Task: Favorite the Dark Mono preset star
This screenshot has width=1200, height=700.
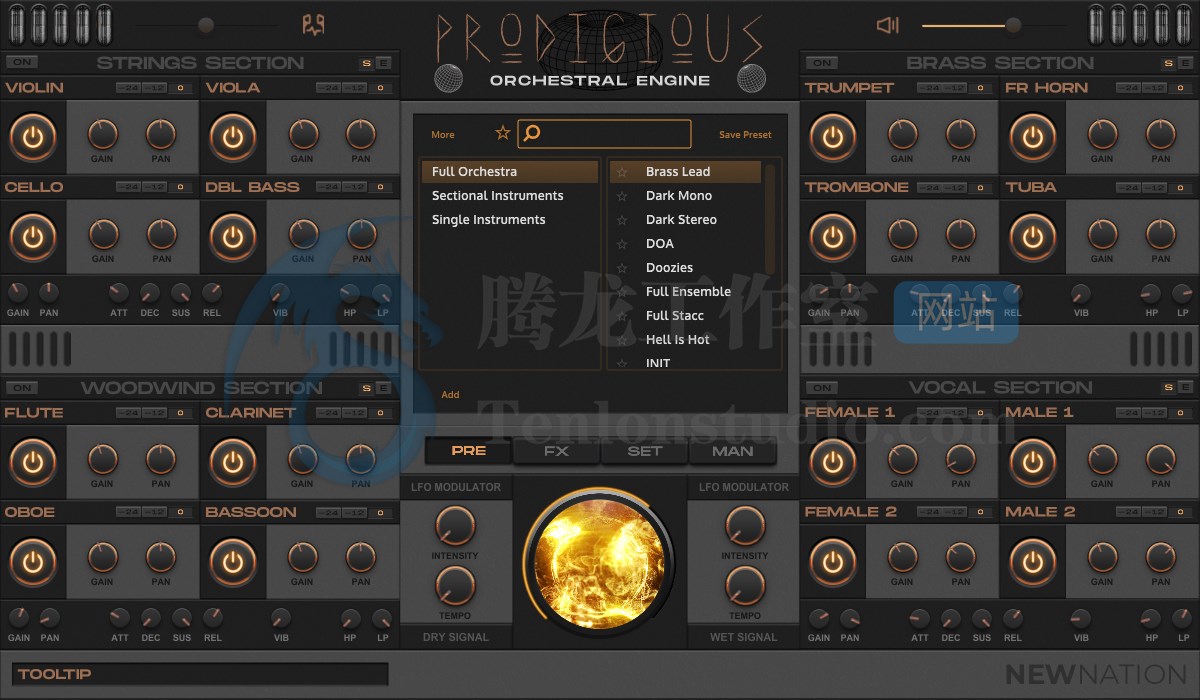Action: tap(622, 196)
